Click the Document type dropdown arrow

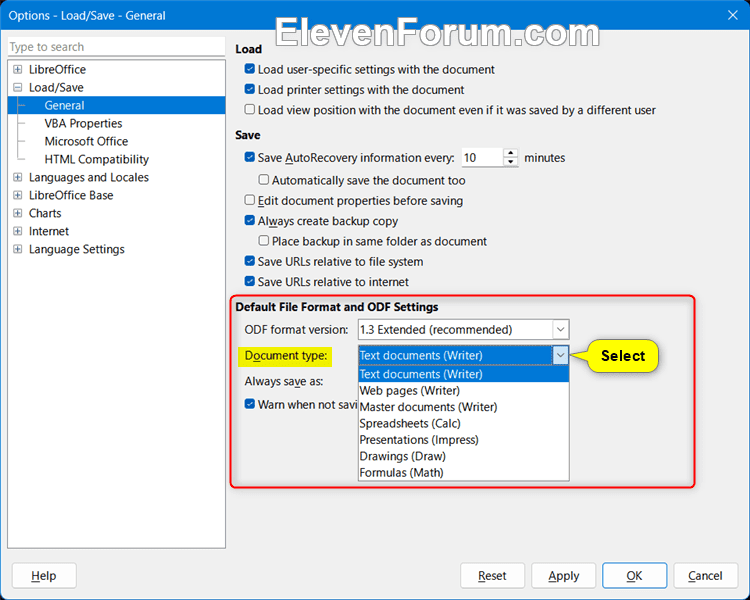[561, 356]
